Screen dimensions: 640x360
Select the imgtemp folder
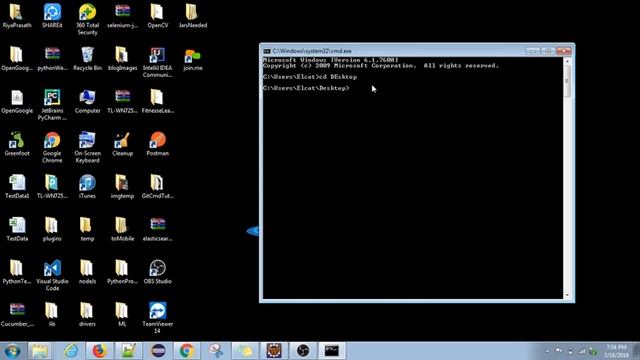click(122, 187)
